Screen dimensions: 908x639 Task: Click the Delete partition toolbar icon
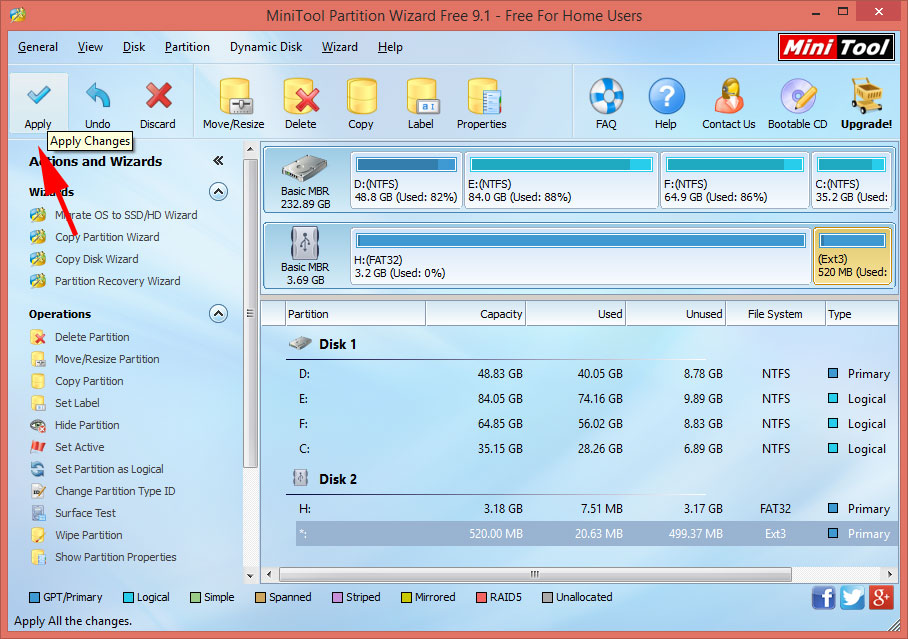301,96
